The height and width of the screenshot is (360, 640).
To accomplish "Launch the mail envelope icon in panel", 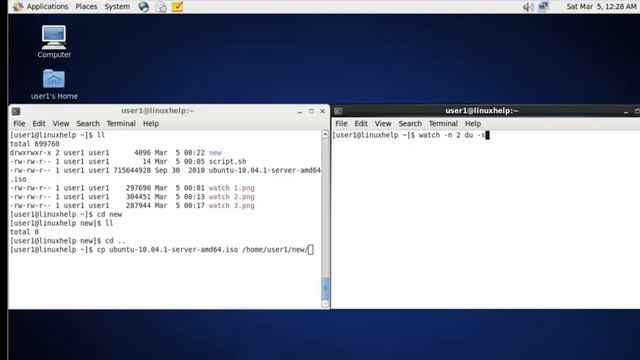I will (x=161, y=7).
